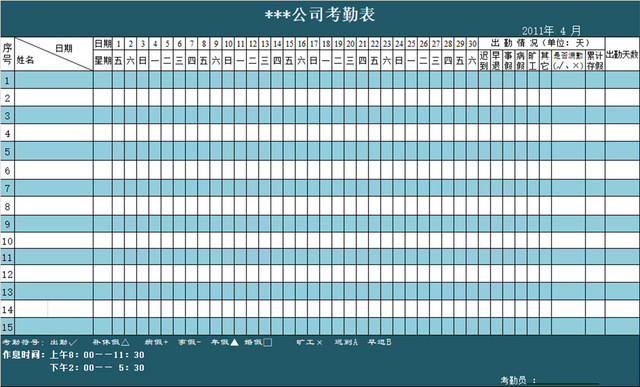Click the "出勤√" legend entry
640x387 pixels.
pos(64,343)
